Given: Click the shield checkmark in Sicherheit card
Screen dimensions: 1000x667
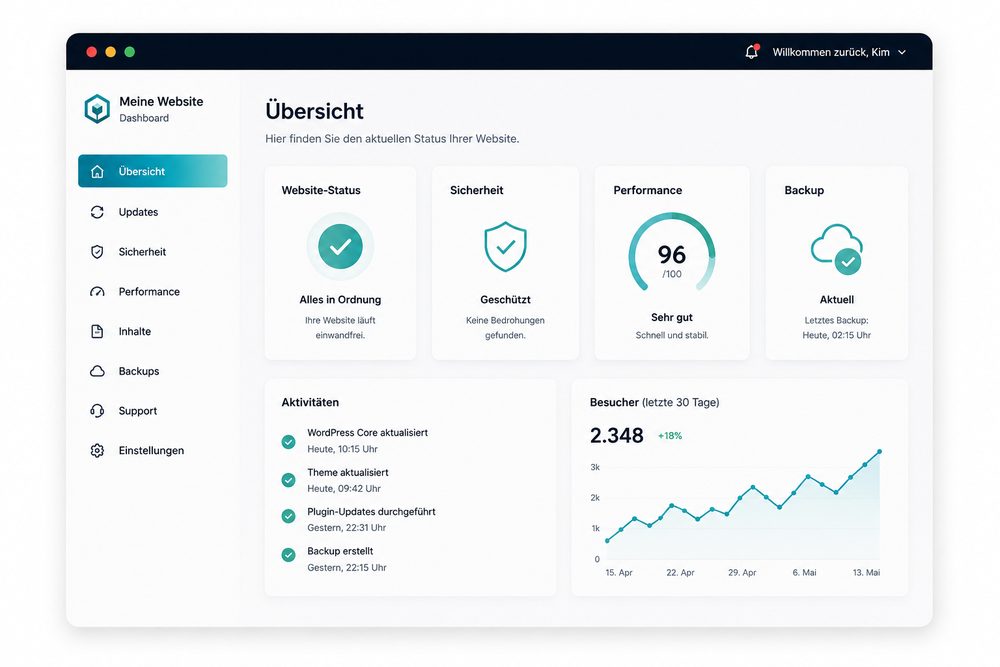Looking at the screenshot, I should 505,246.
